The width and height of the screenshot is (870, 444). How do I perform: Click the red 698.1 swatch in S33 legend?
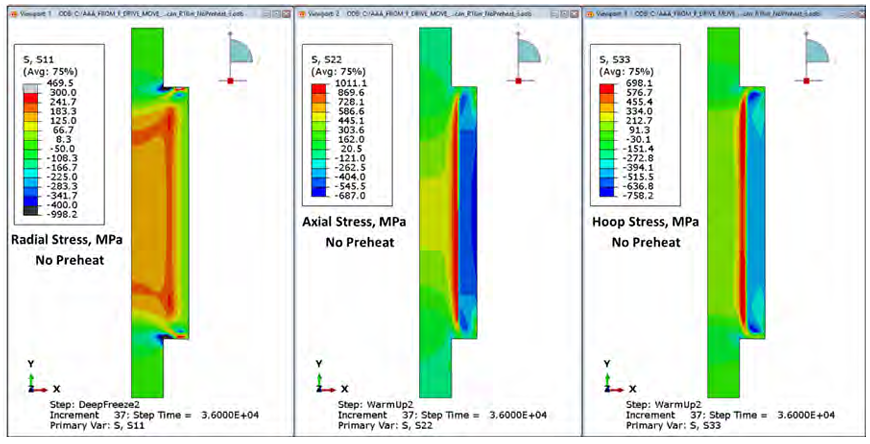point(607,90)
